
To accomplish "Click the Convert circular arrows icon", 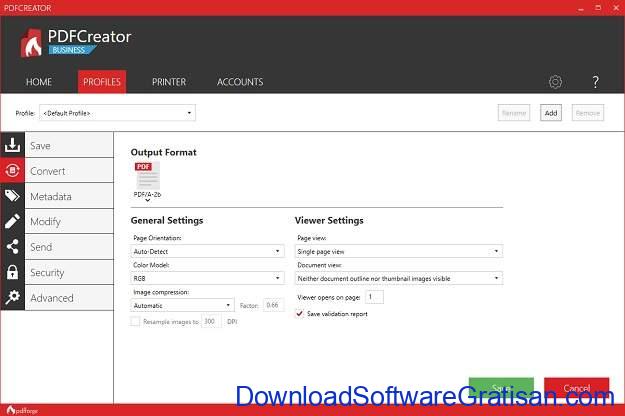I will 12,171.
